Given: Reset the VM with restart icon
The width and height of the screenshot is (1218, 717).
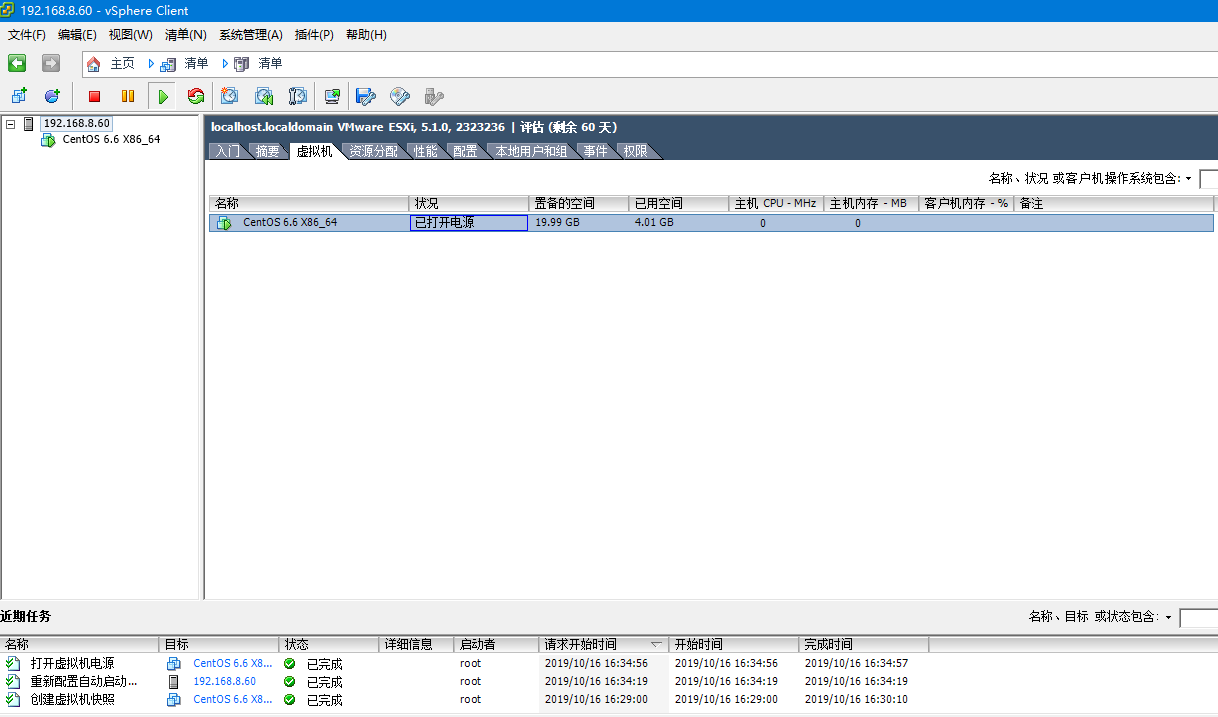Looking at the screenshot, I should coord(196,96).
